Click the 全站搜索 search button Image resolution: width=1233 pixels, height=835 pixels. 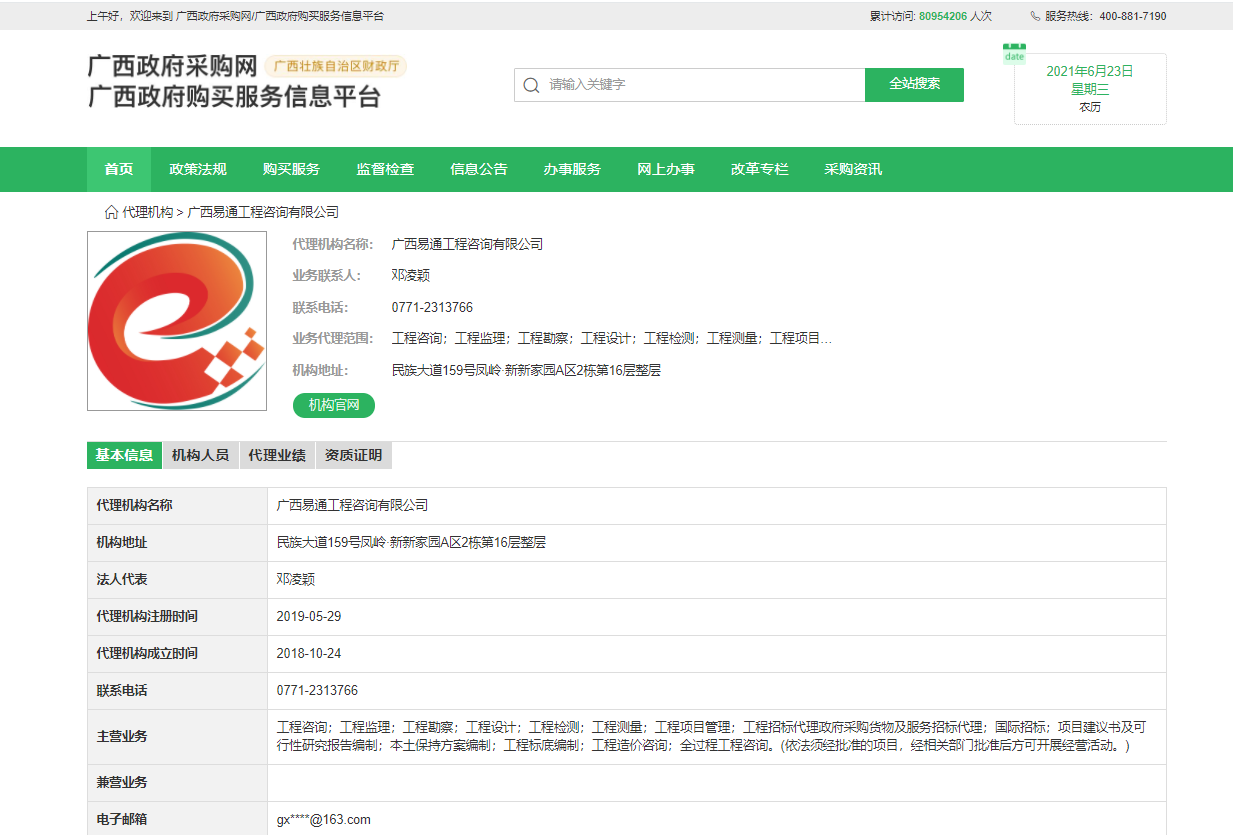tap(913, 85)
